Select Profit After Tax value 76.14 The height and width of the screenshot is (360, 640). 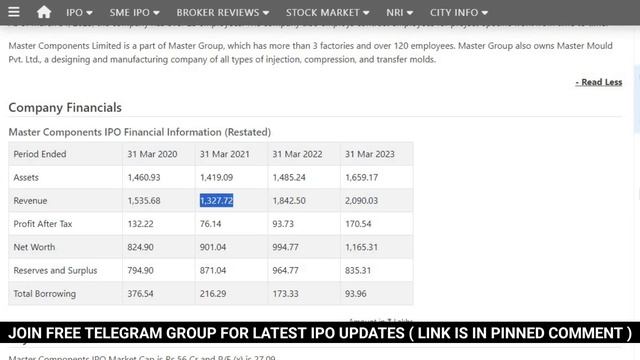pos(211,224)
